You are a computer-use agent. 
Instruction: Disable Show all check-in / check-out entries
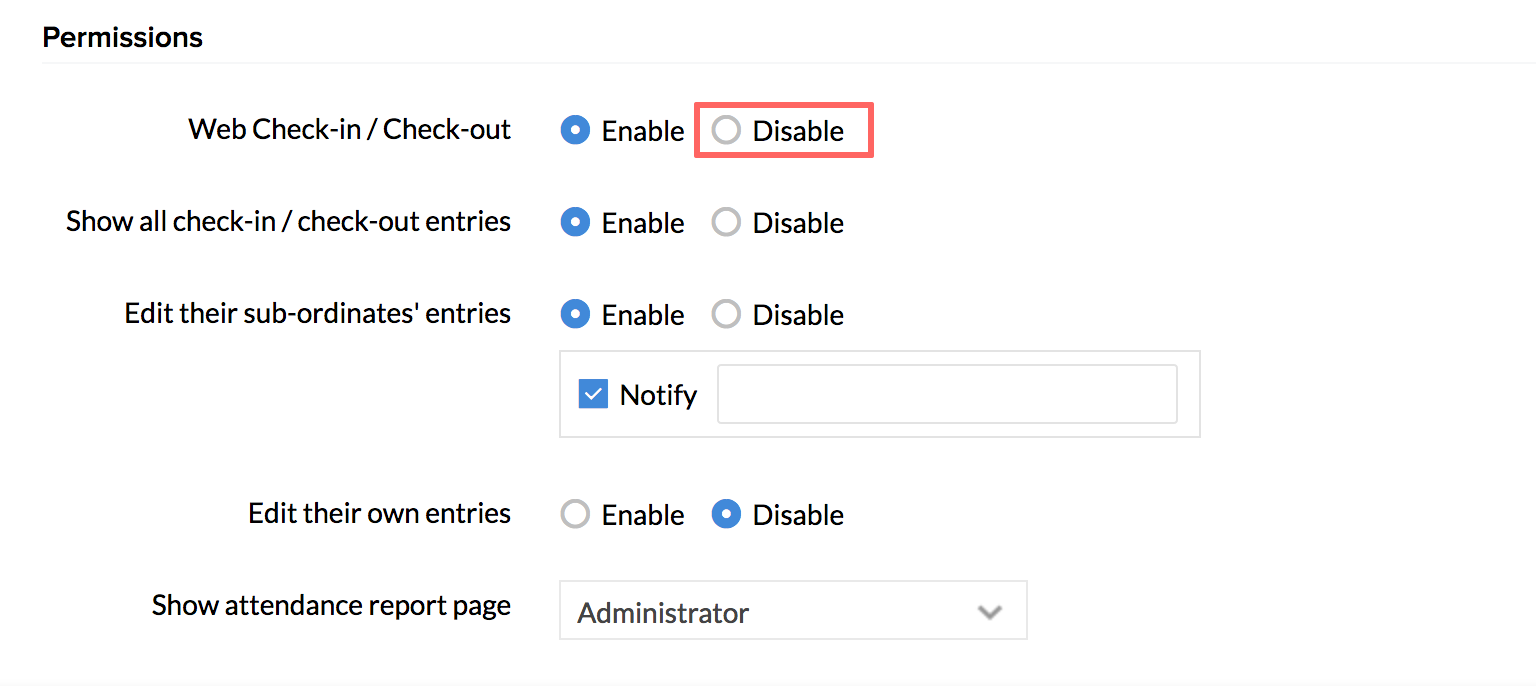[726, 223]
